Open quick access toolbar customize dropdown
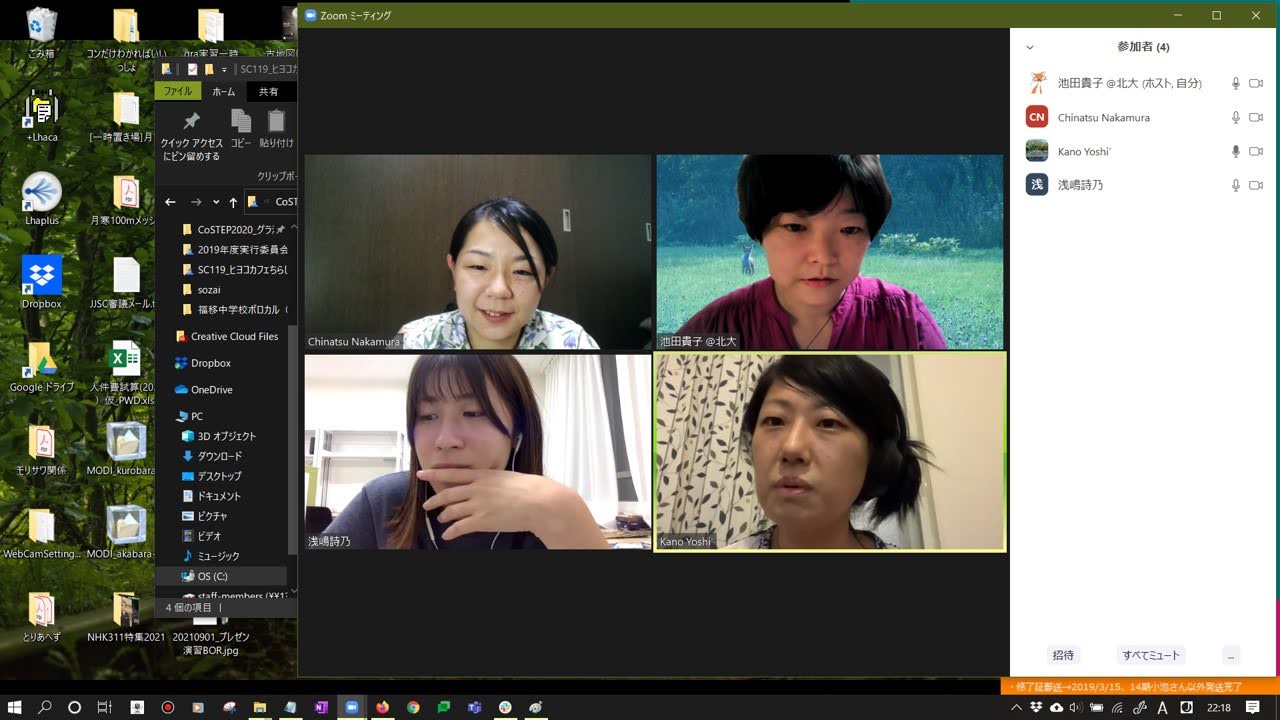The width and height of the screenshot is (1280, 720). pos(225,69)
